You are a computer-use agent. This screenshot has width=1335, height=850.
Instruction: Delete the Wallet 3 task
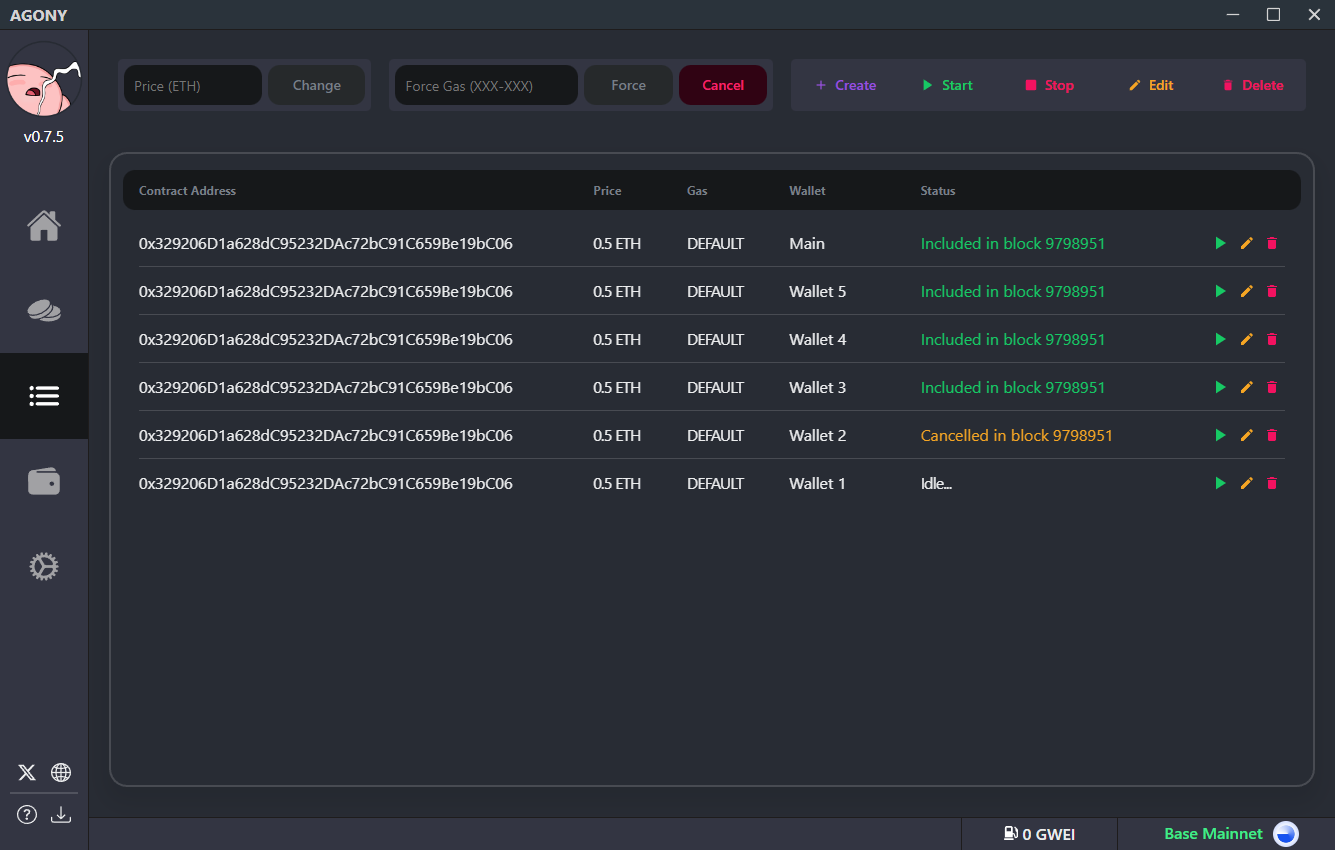point(1272,387)
